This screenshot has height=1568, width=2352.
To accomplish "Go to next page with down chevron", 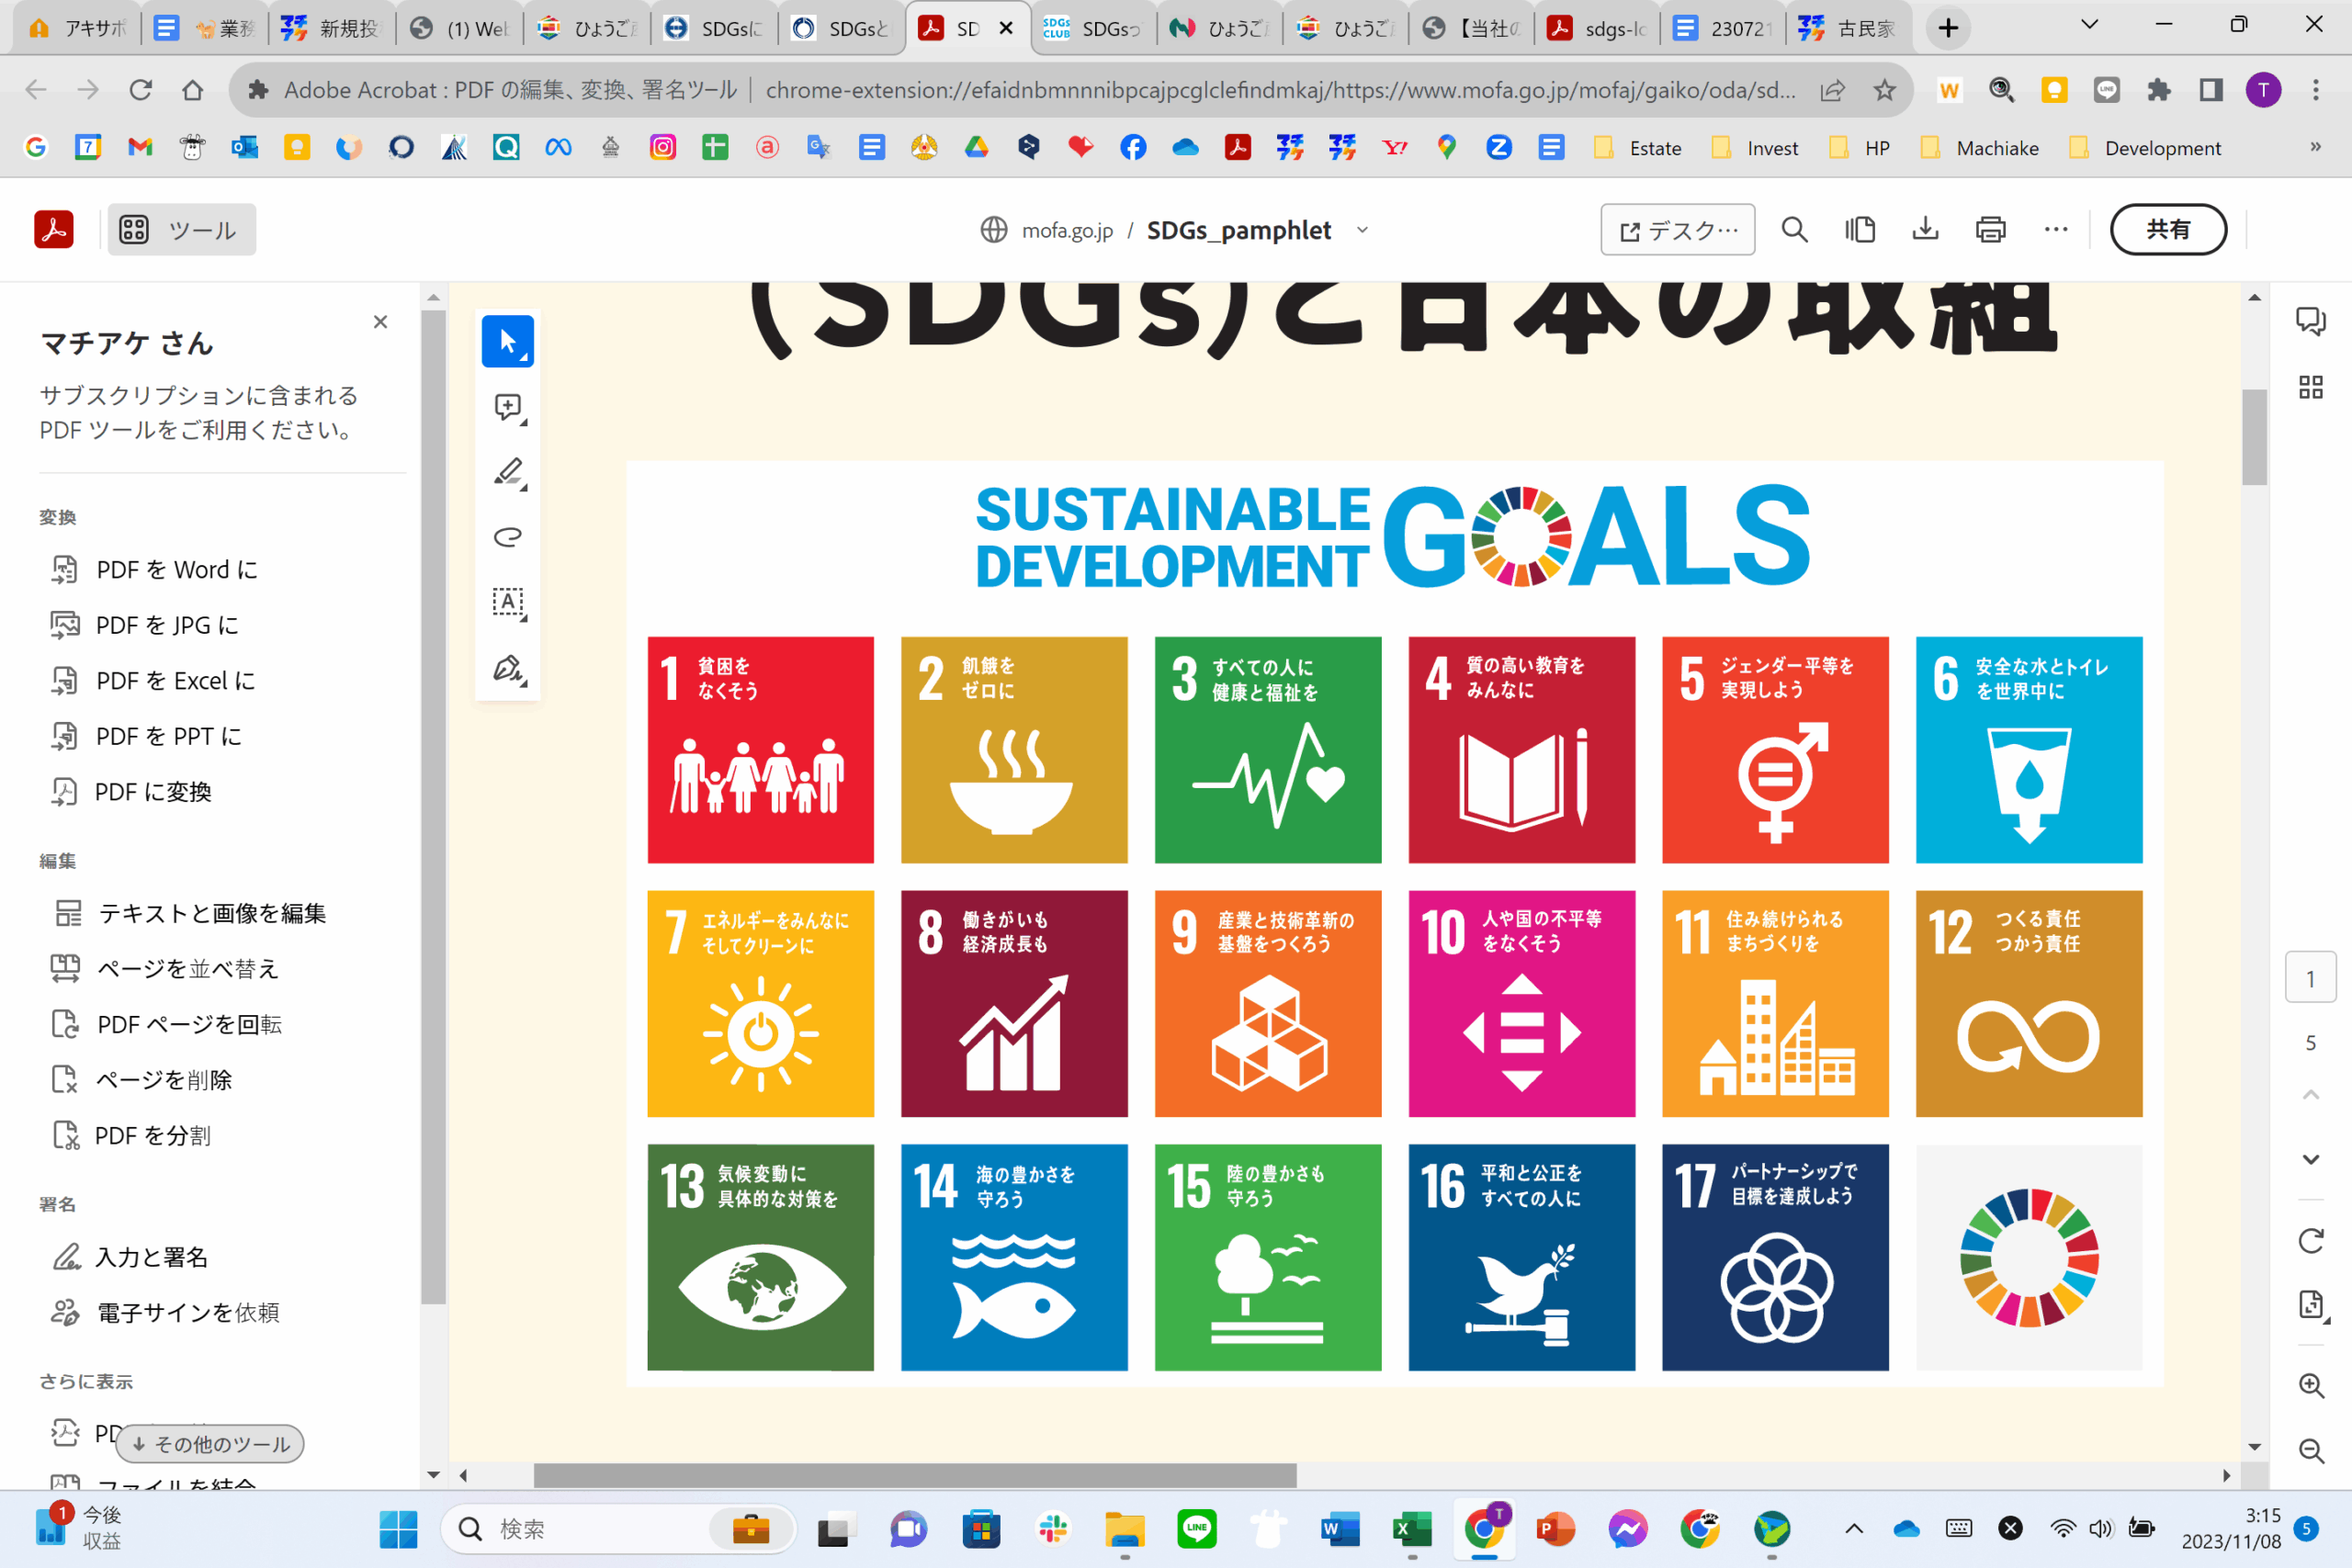I will 2310,1159.
